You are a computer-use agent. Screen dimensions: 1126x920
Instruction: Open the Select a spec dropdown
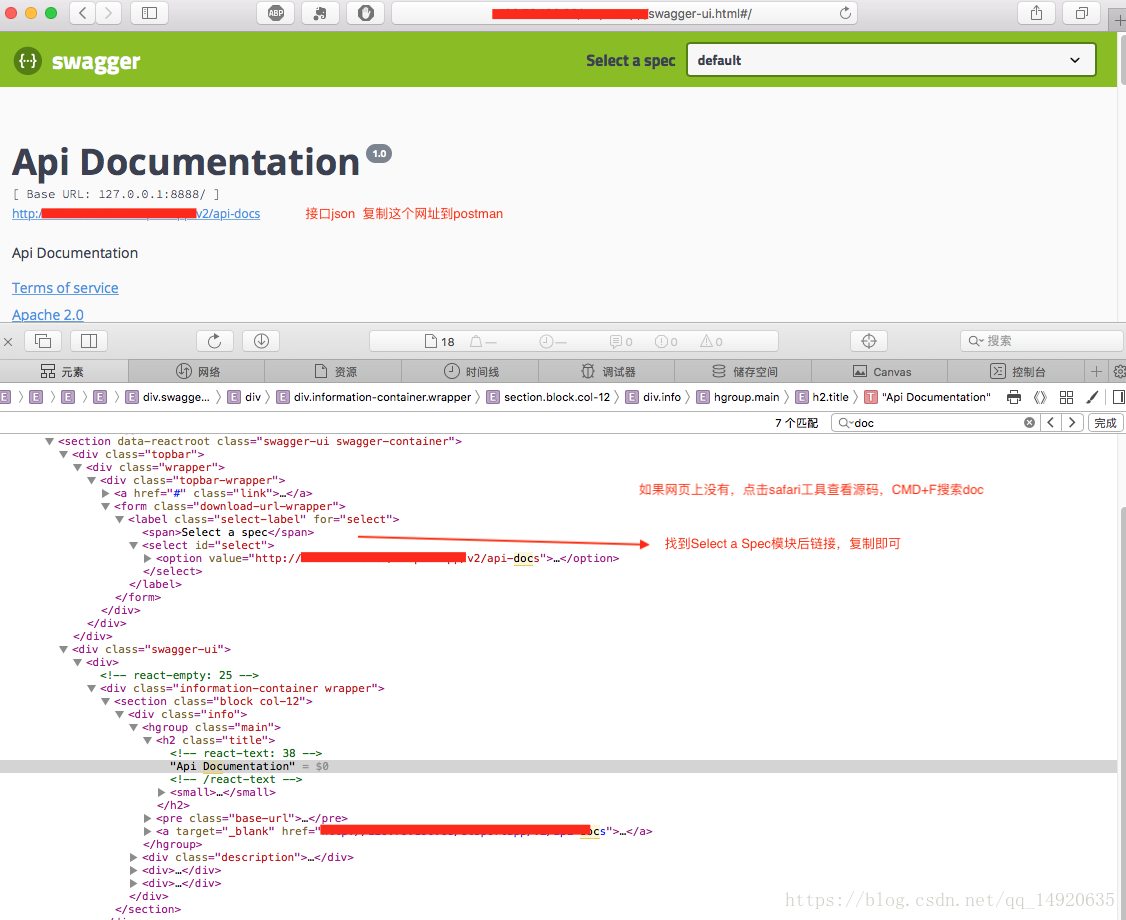(890, 60)
